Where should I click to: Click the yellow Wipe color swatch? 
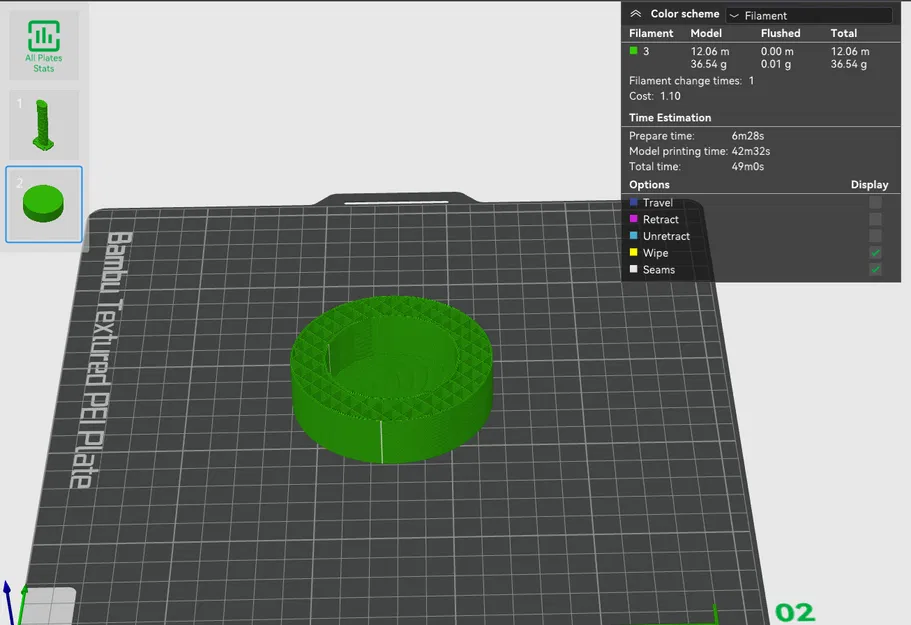coord(633,253)
